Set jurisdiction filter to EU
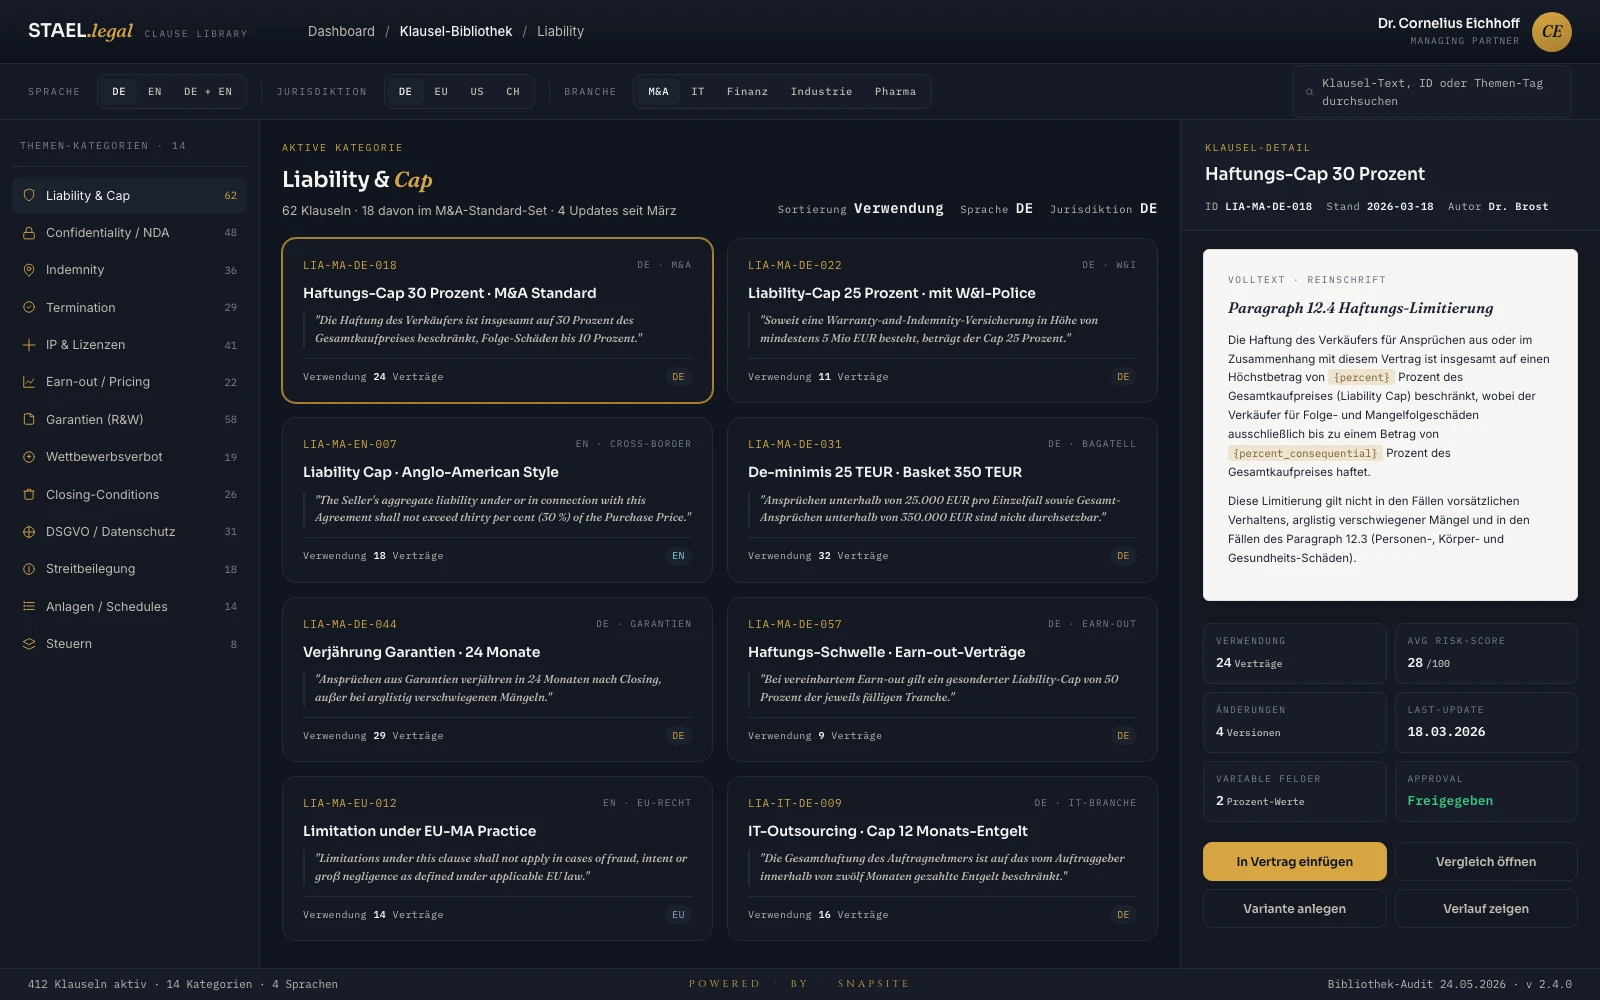Screen dimensions: 1600x1000 pos(441,91)
